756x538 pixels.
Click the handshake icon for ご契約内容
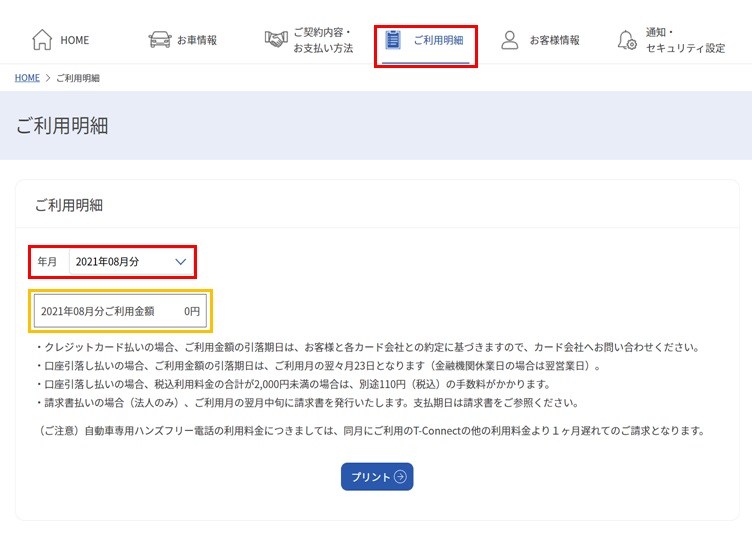pos(276,40)
